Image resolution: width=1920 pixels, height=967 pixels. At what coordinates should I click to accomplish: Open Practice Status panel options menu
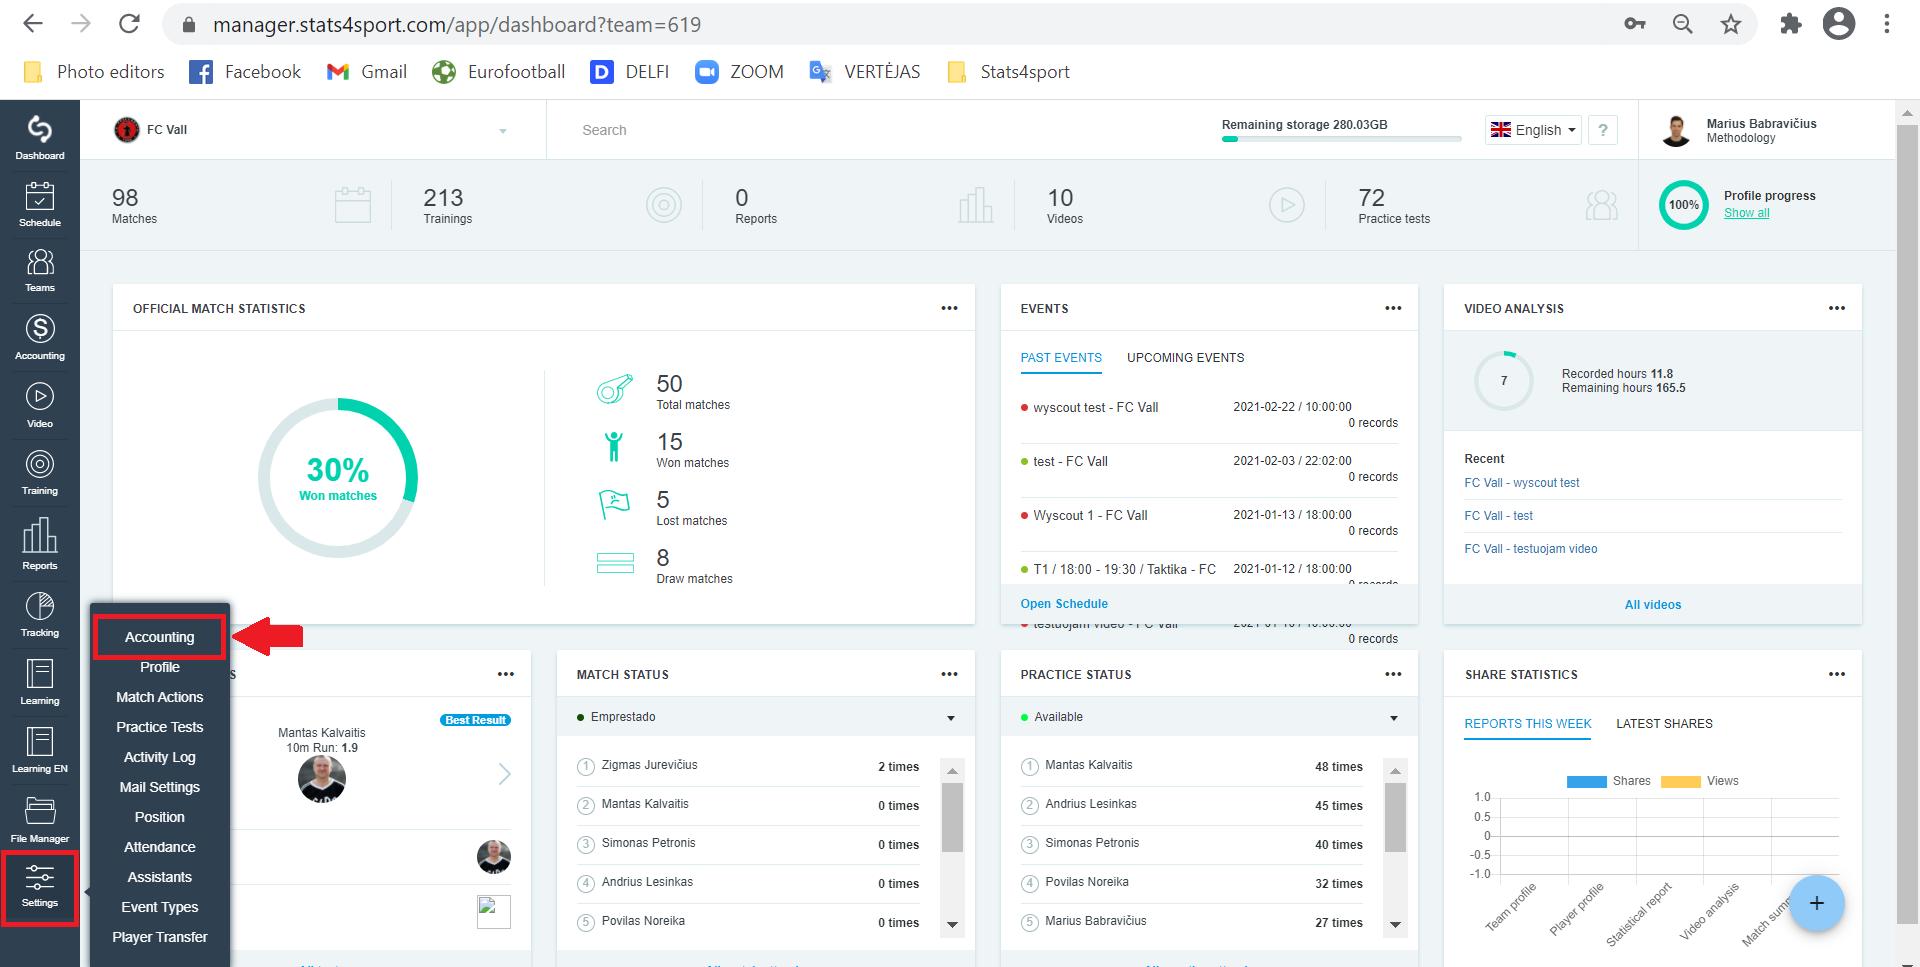(x=1393, y=674)
